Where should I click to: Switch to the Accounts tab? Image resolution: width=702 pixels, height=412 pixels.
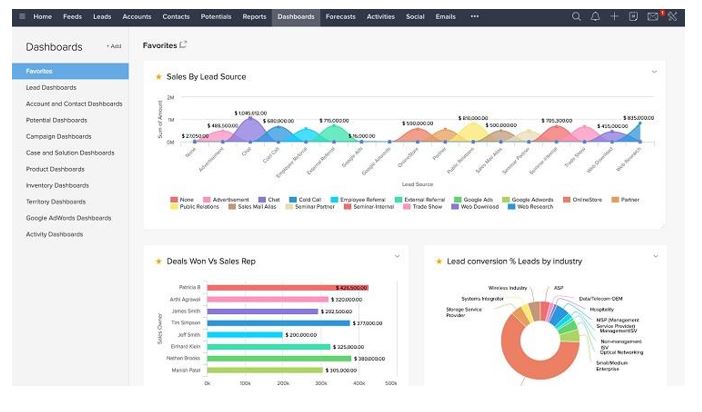(137, 17)
